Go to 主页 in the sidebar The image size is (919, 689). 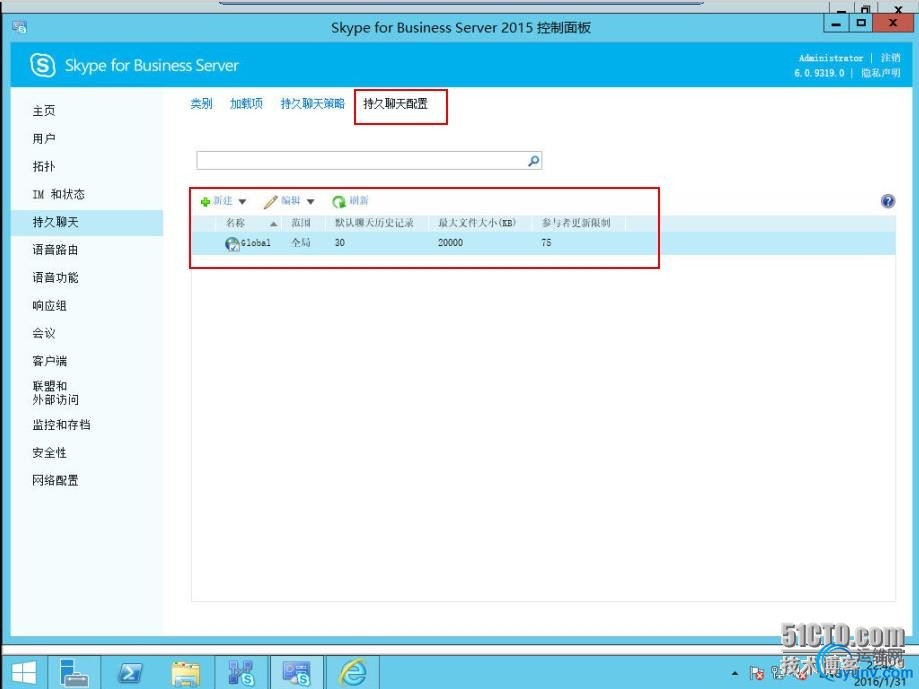point(44,111)
